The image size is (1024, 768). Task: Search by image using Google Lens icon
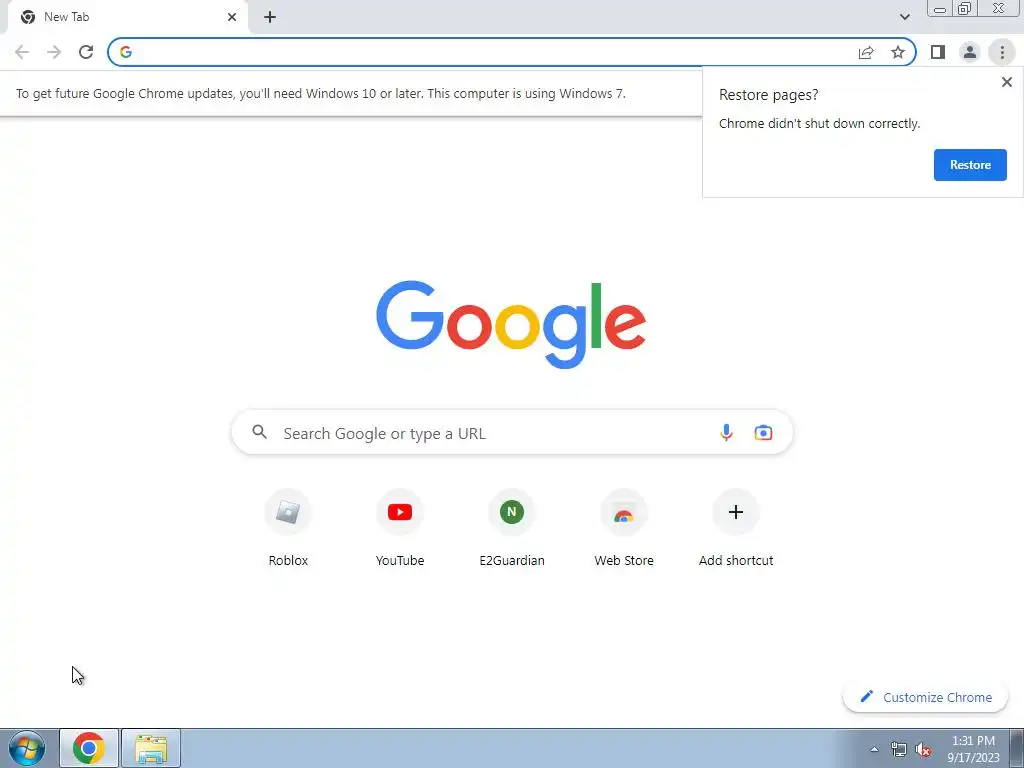[x=763, y=432]
